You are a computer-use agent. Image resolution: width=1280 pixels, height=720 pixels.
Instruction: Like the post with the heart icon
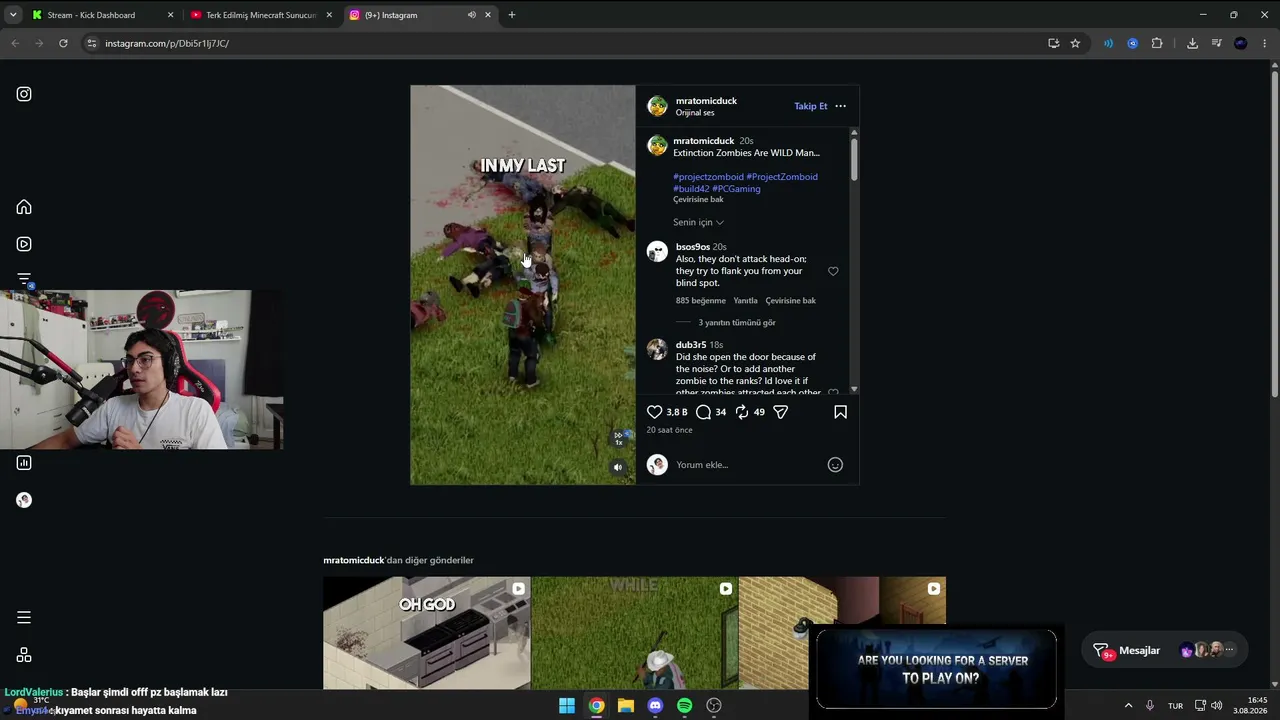pos(655,412)
